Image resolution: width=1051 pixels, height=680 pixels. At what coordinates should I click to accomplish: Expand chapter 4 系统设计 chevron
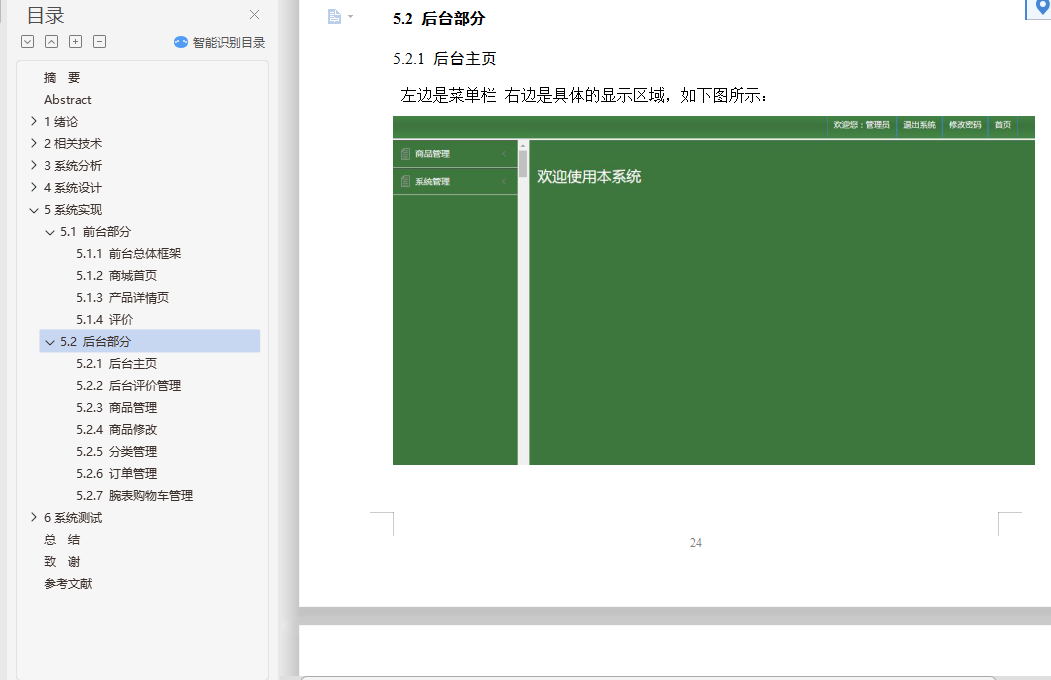pyautogui.click(x=34, y=188)
